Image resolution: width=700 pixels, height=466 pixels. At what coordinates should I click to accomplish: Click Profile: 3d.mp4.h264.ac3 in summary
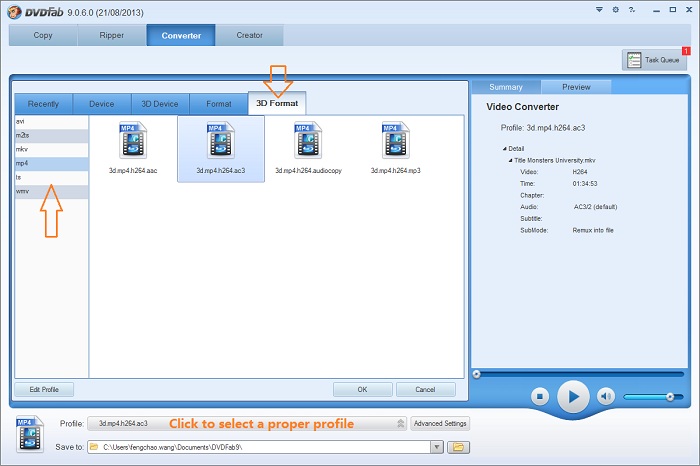pyautogui.click(x=542, y=128)
